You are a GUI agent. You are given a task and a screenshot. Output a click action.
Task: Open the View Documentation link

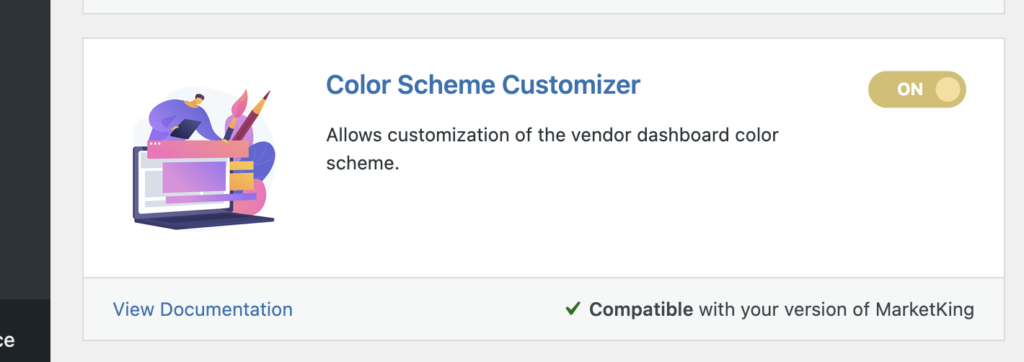pyautogui.click(x=202, y=309)
